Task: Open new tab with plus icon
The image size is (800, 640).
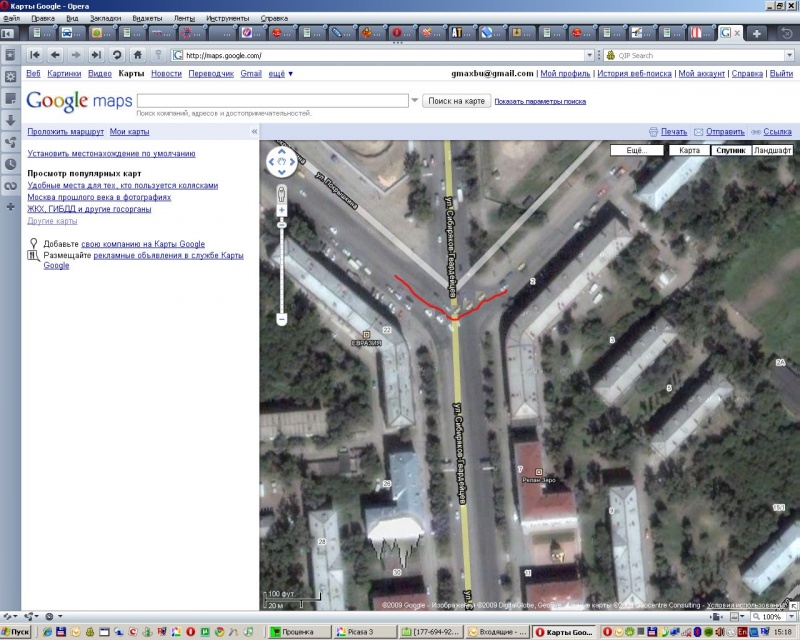Action: 758,33
